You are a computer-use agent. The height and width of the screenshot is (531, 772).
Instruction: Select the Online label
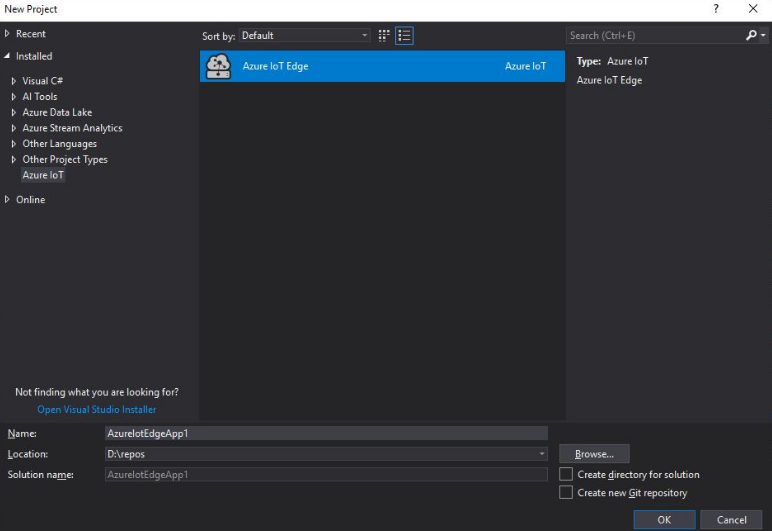click(31, 199)
